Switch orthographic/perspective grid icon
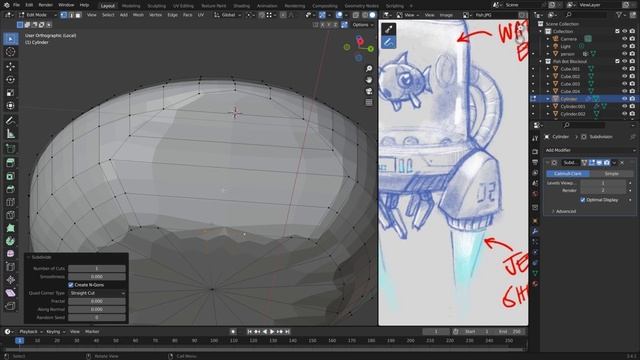 (369, 102)
